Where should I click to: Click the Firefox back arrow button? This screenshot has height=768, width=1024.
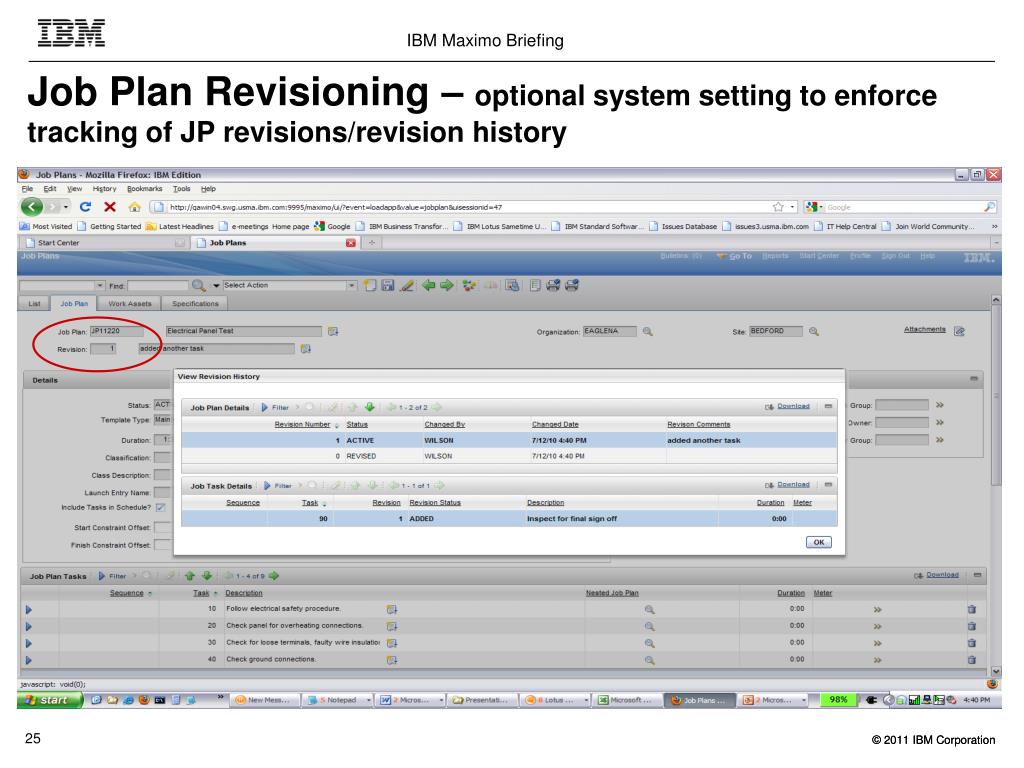pyautogui.click(x=32, y=207)
